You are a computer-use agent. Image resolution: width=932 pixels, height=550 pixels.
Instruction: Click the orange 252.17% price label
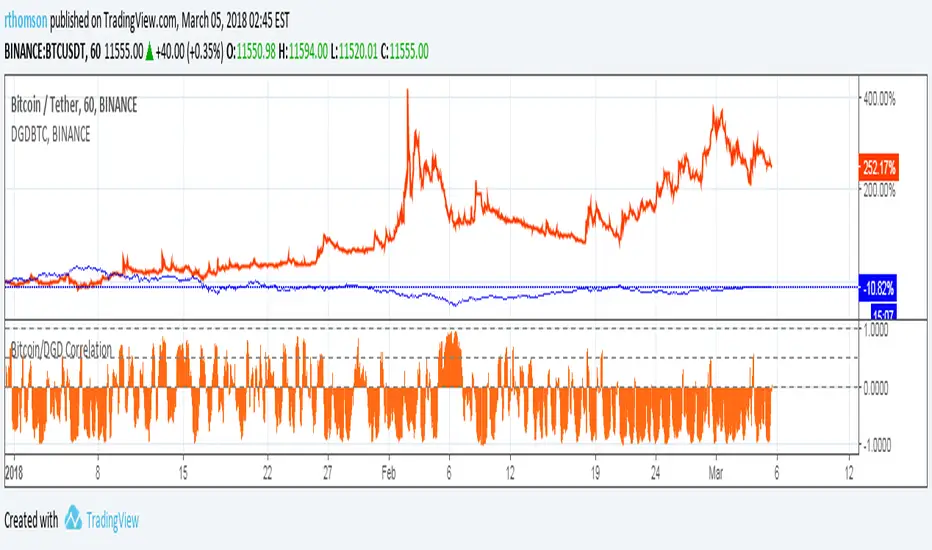click(x=879, y=168)
